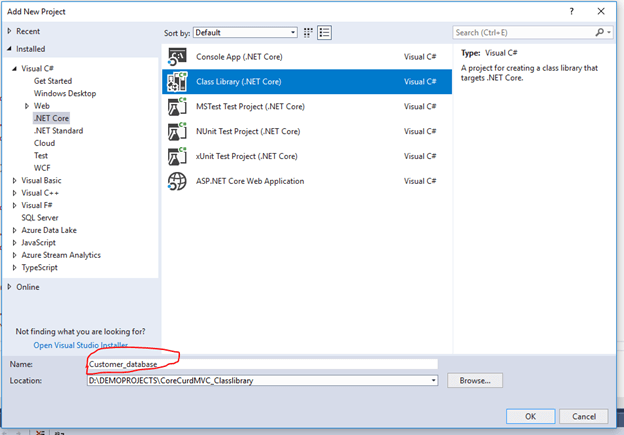
Task: Click the search magnifier icon
Action: pyautogui.click(x=599, y=32)
